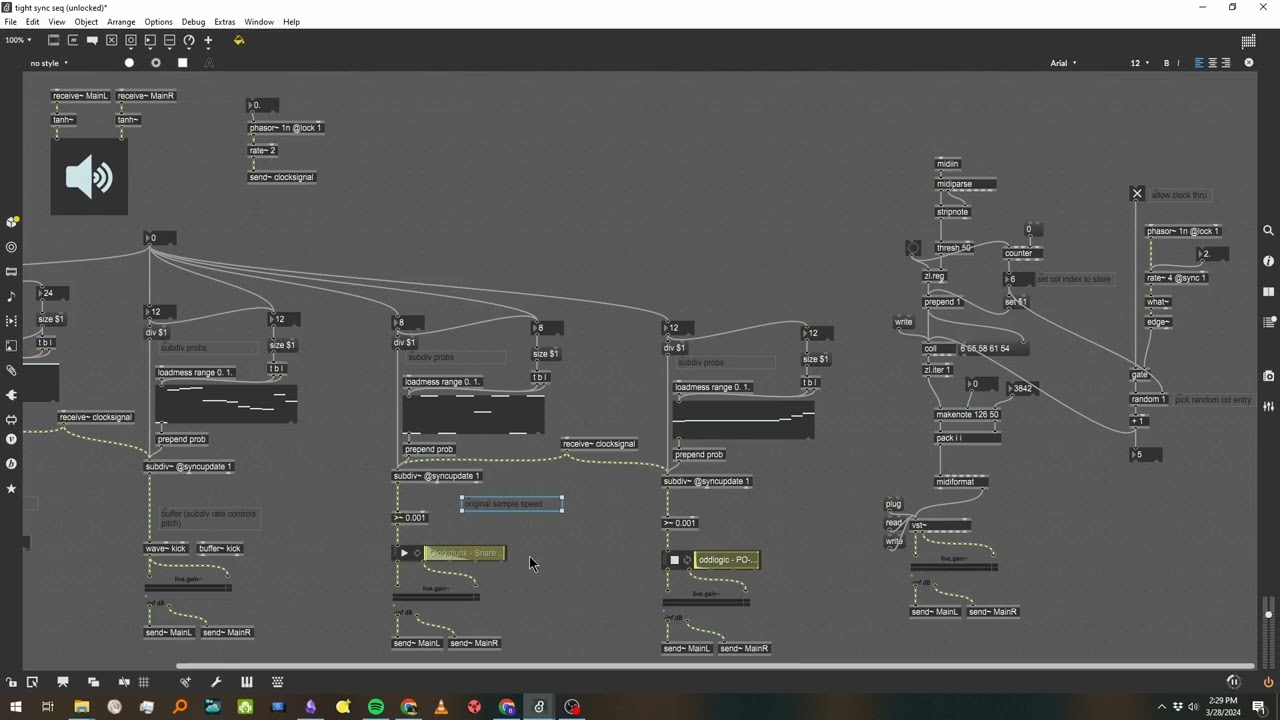The image size is (1280, 720).
Task: Open the inspector info icon in right sidebar
Action: (x=1268, y=262)
